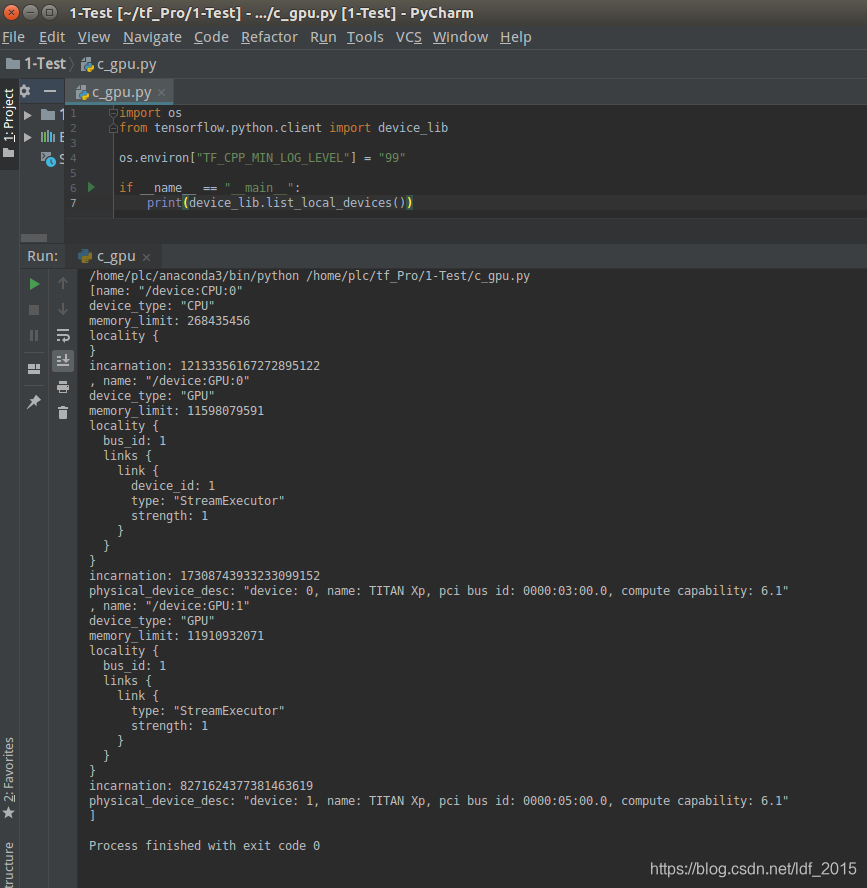Open the Edit menu
Viewport: 867px width, 888px height.
click(52, 37)
